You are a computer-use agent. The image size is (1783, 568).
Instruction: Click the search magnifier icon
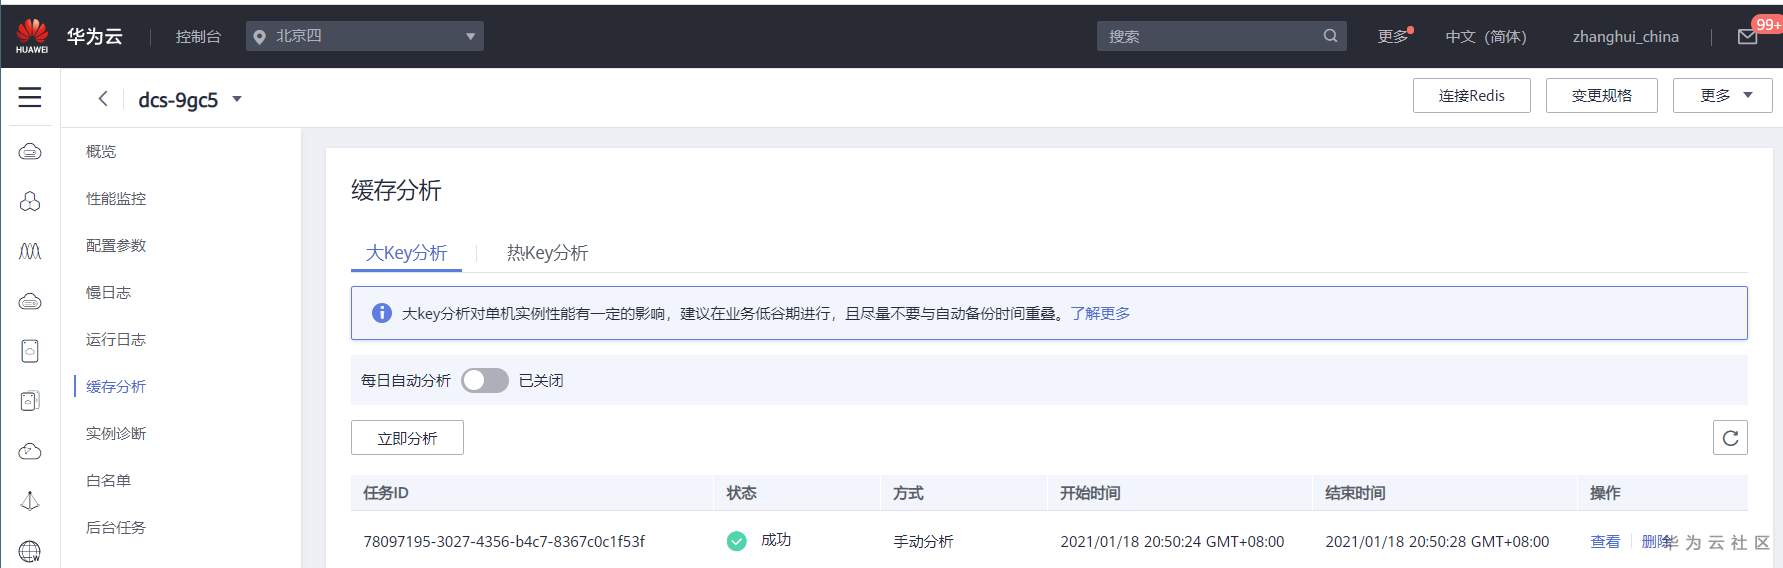pos(1330,36)
